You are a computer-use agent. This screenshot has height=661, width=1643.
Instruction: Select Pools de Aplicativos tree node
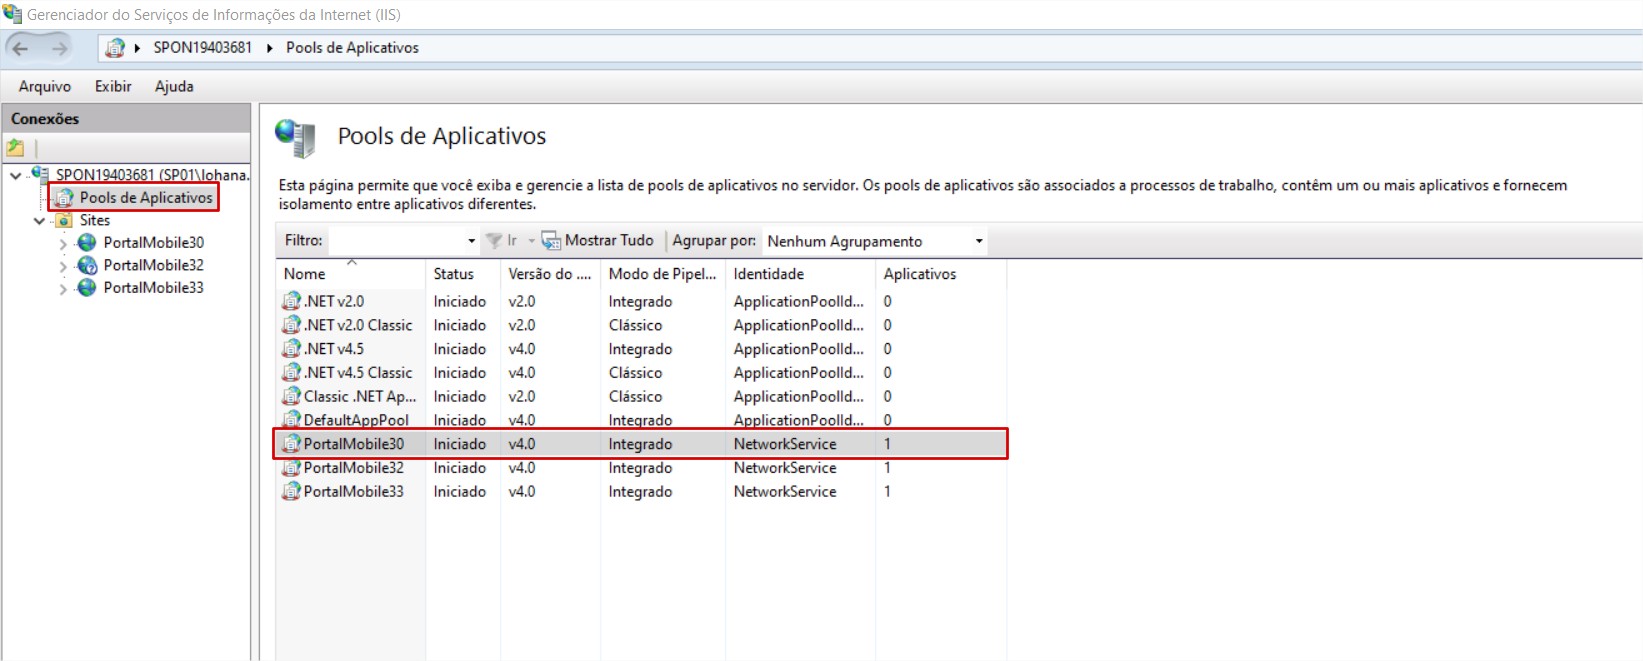pyautogui.click(x=146, y=198)
